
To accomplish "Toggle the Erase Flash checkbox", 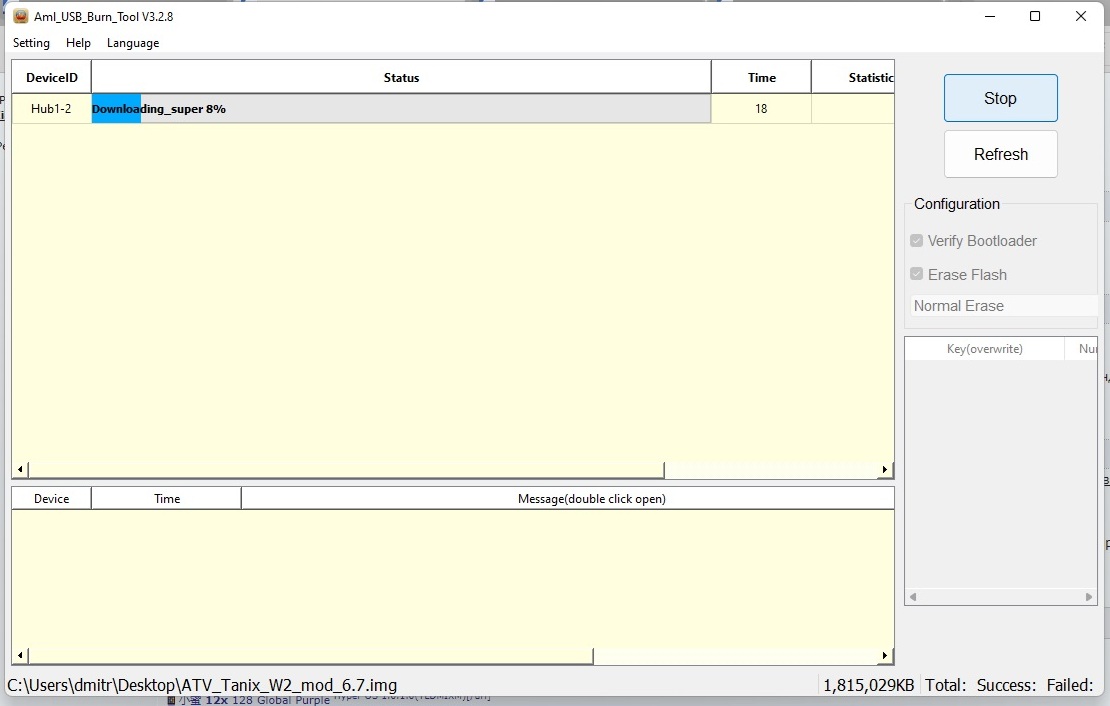I will [916, 274].
